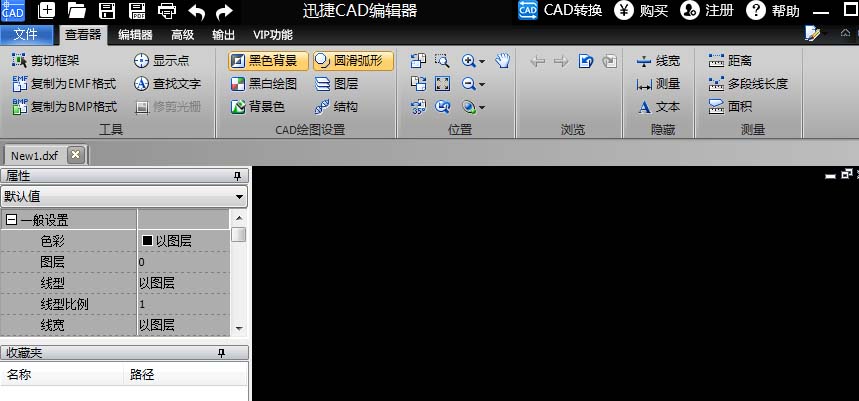
Task: Toggle 黑白绘图 mode
Action: pos(264,84)
